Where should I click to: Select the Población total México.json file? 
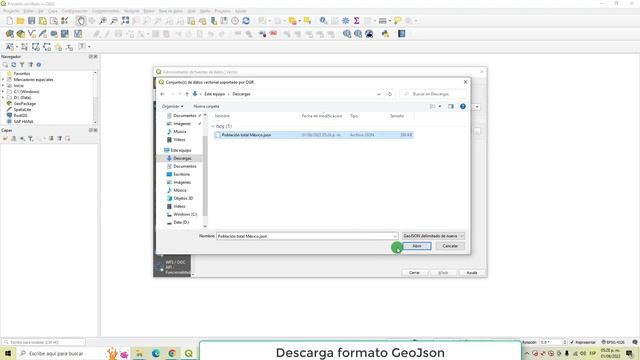click(313, 135)
